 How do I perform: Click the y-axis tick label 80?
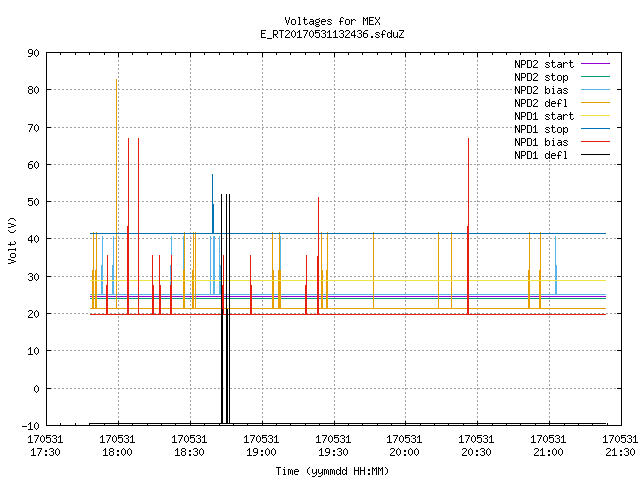click(x=33, y=90)
